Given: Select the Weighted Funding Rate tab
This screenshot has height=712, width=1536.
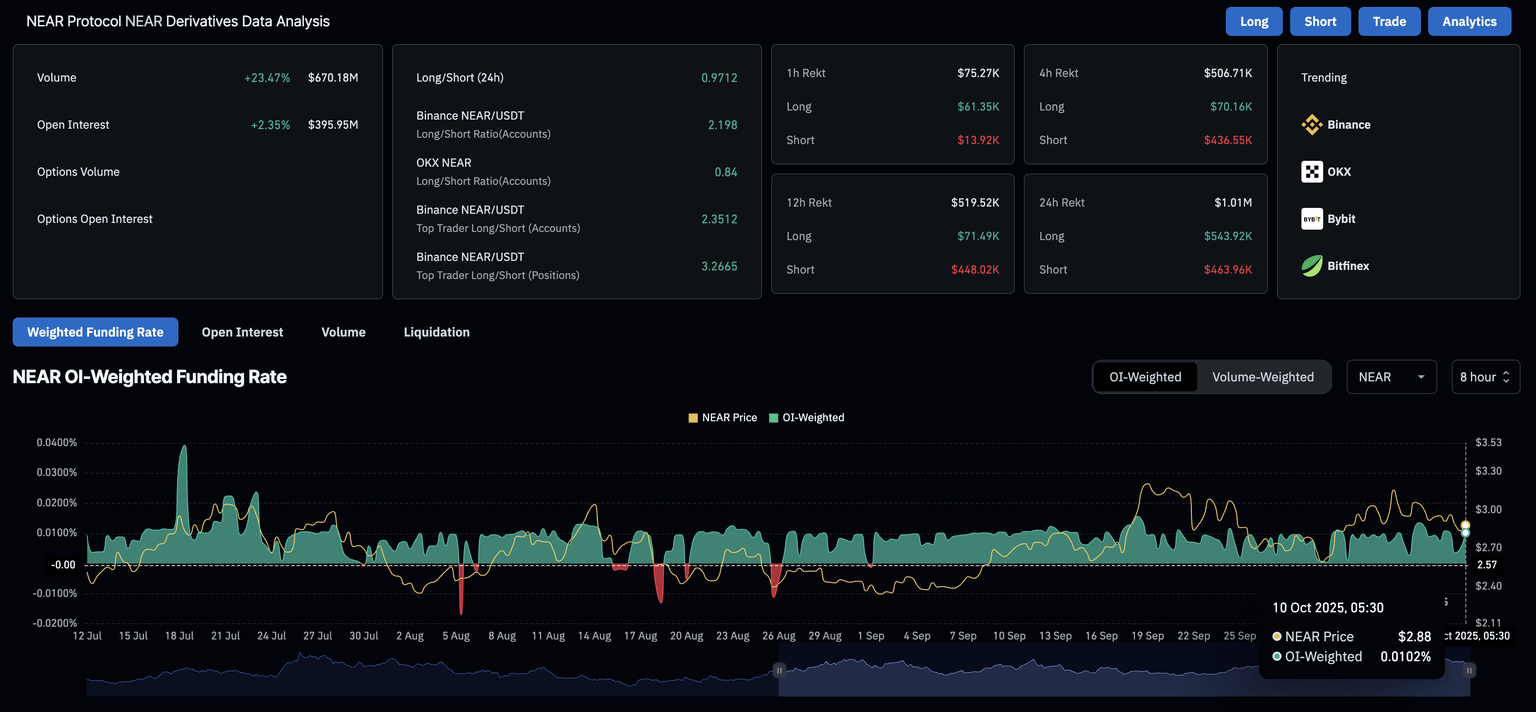Looking at the screenshot, I should [95, 332].
